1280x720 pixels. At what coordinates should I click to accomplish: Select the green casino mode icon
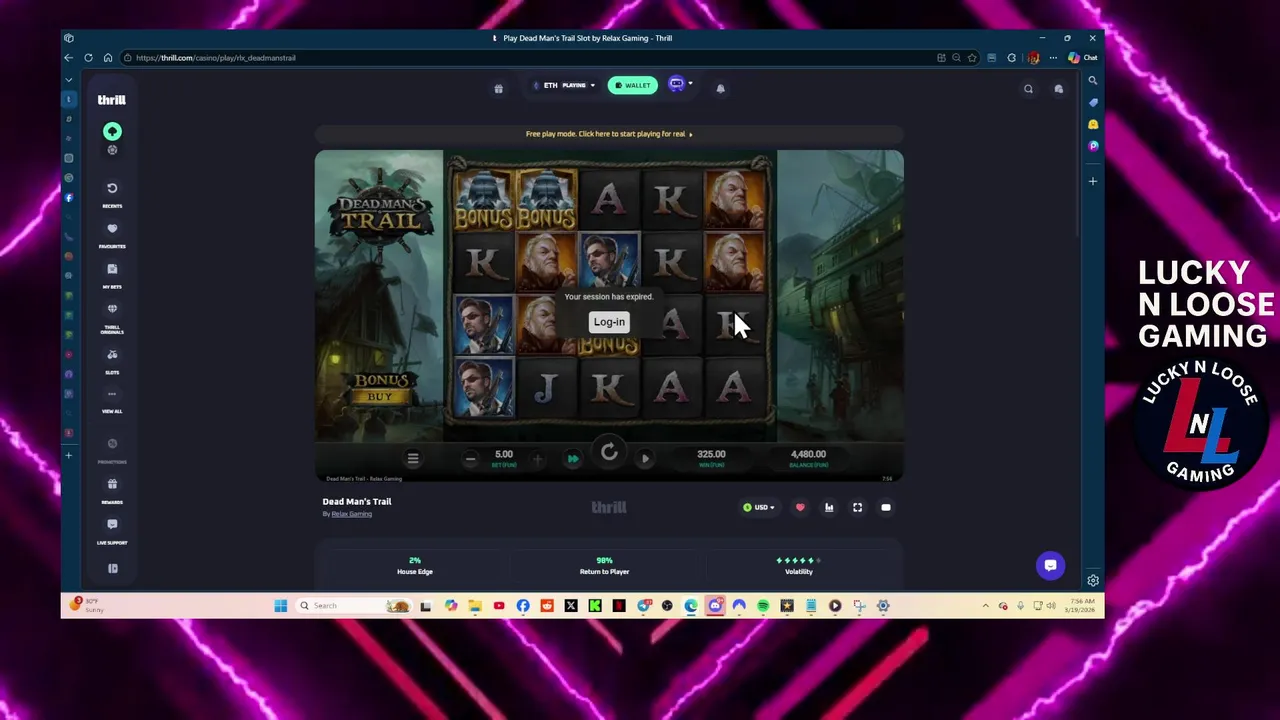(x=112, y=132)
